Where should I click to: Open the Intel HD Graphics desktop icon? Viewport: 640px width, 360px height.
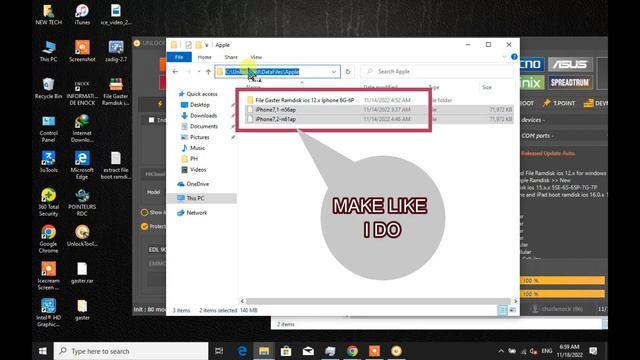point(49,313)
